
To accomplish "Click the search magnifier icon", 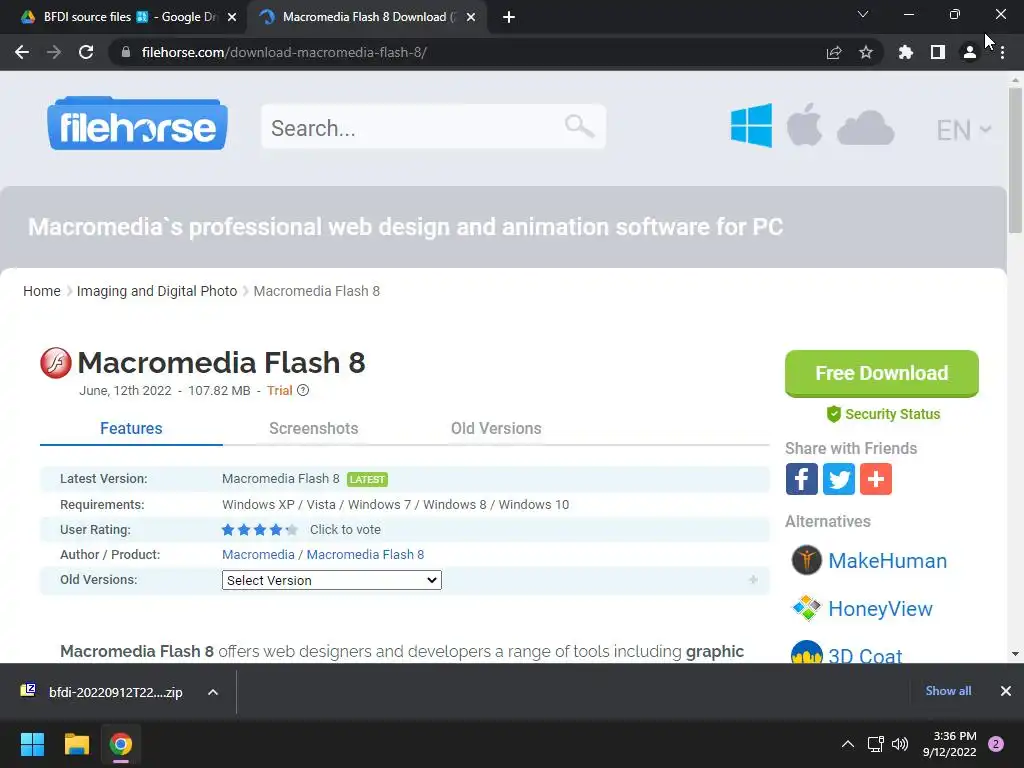I will pyautogui.click(x=579, y=125).
